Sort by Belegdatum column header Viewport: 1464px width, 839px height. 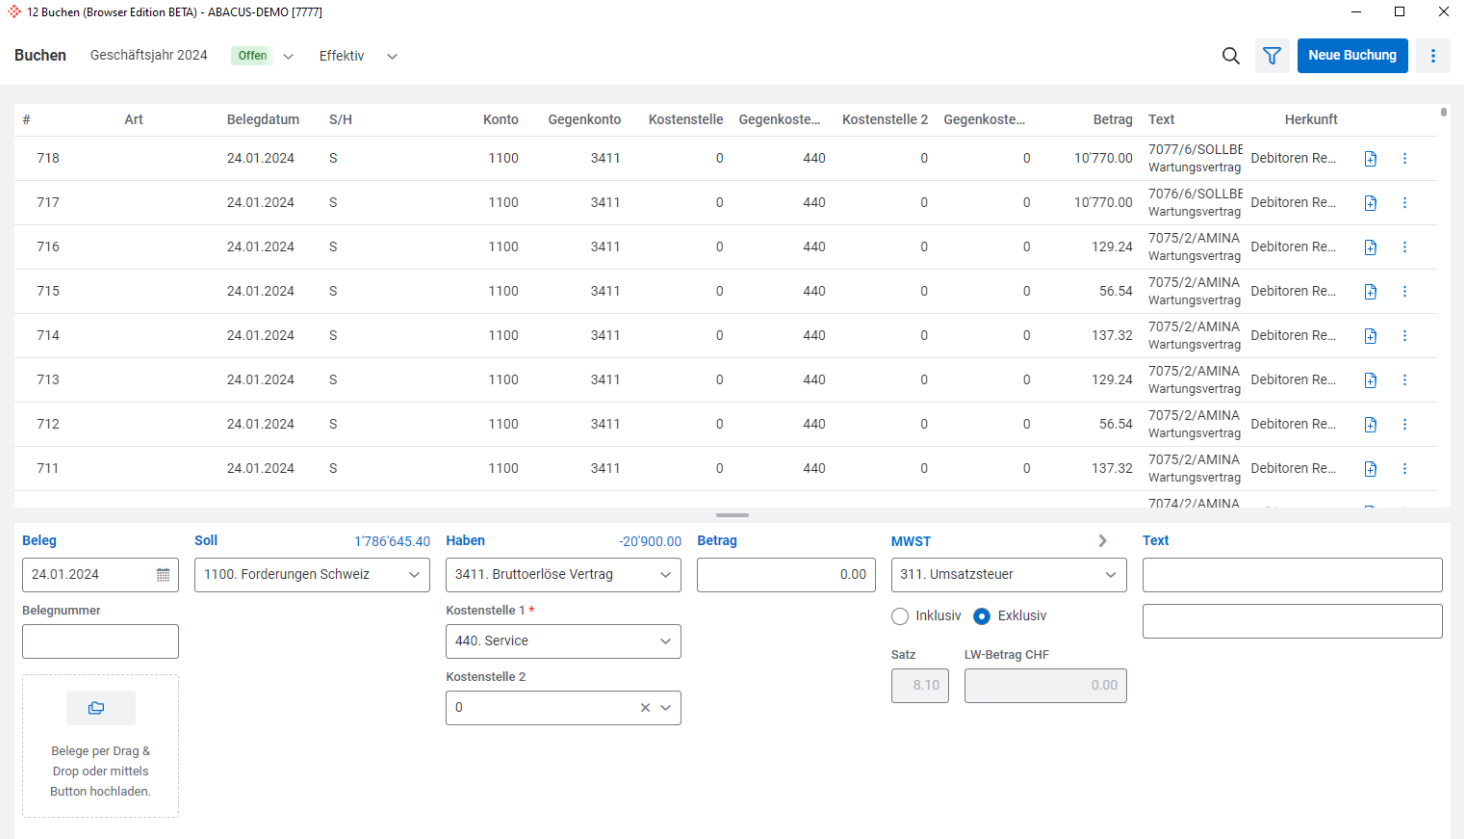click(262, 120)
